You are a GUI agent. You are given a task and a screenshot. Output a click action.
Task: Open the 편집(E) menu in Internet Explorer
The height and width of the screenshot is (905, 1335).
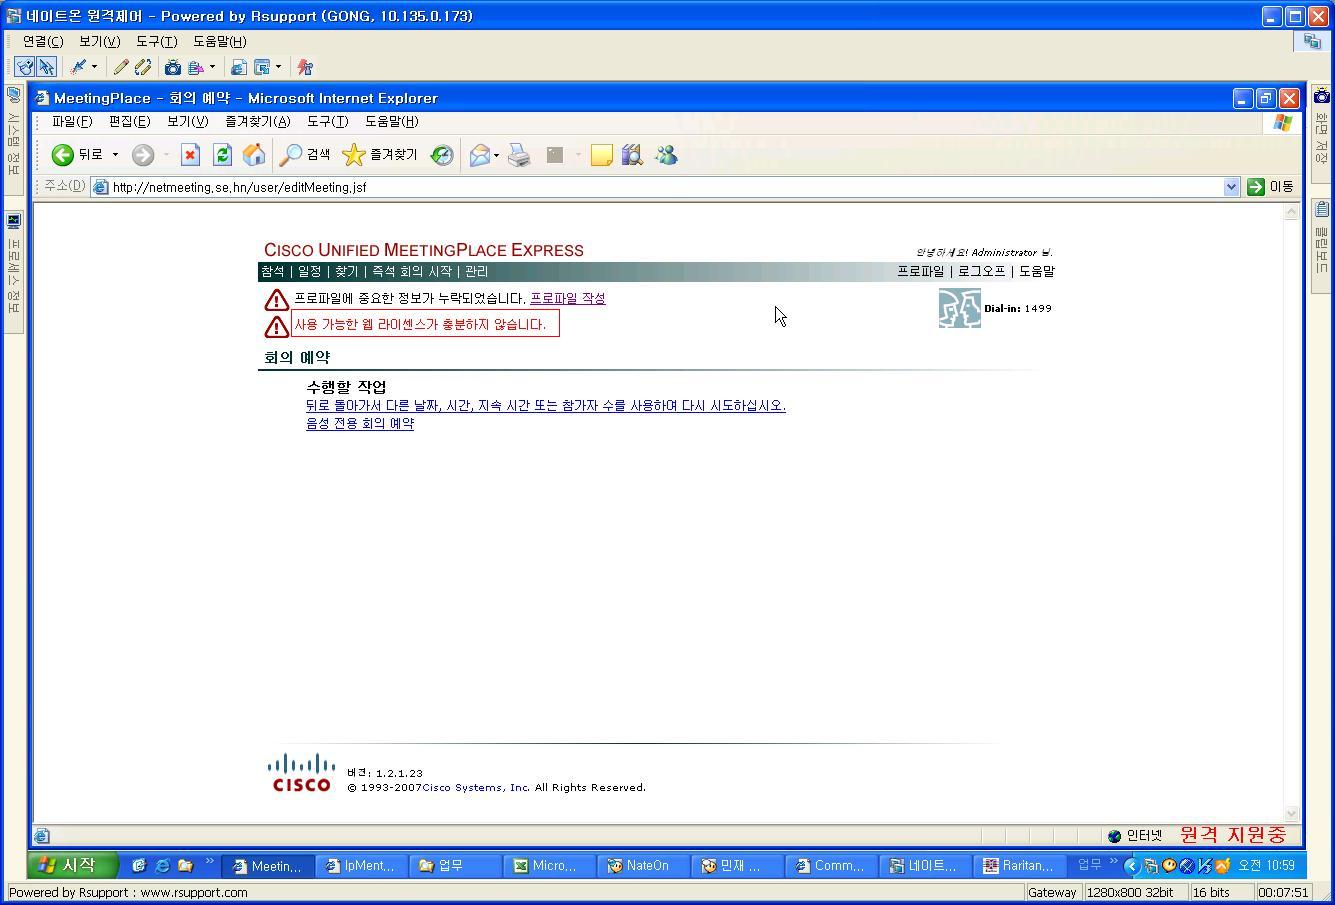[x=129, y=121]
